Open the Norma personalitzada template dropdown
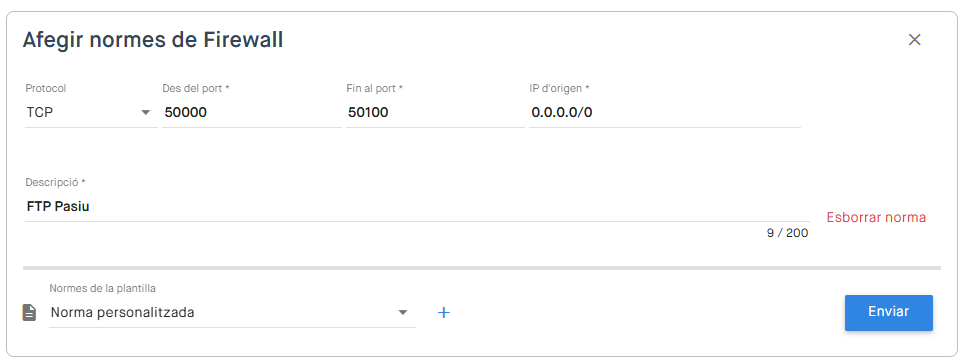Screen dimensions: 967x363 click(232, 312)
